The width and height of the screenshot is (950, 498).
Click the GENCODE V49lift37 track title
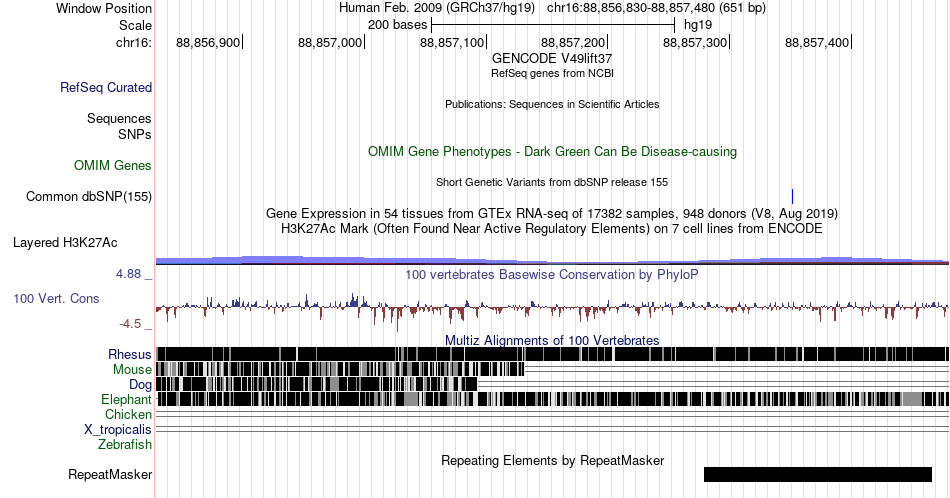click(x=552, y=58)
